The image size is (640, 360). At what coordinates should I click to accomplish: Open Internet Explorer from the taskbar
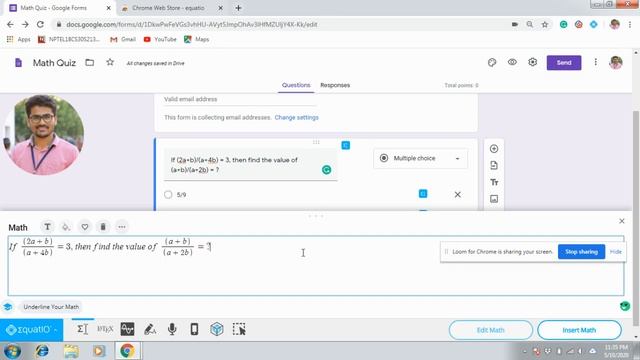[x=42, y=351]
